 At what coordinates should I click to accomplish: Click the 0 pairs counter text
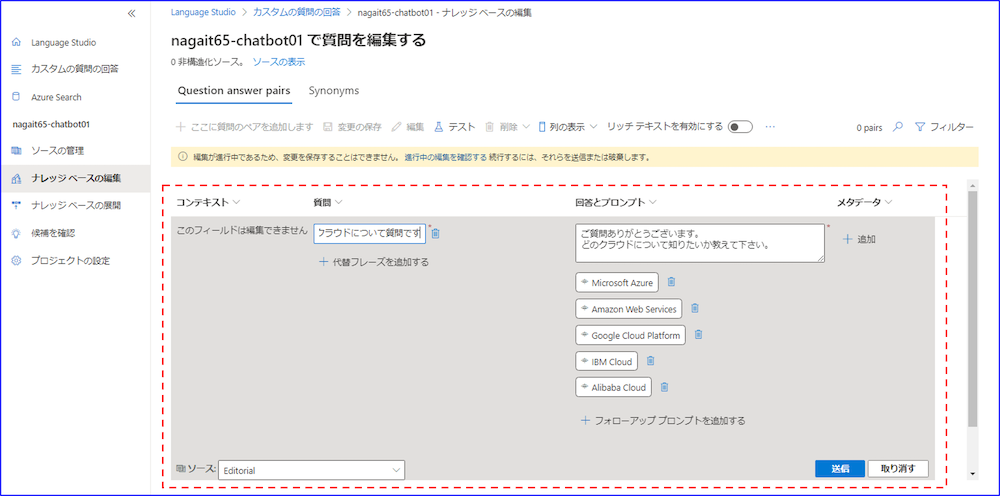click(869, 128)
